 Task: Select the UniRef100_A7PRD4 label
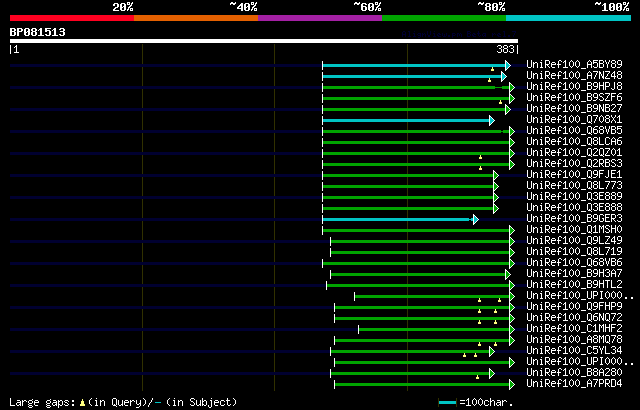(574, 383)
